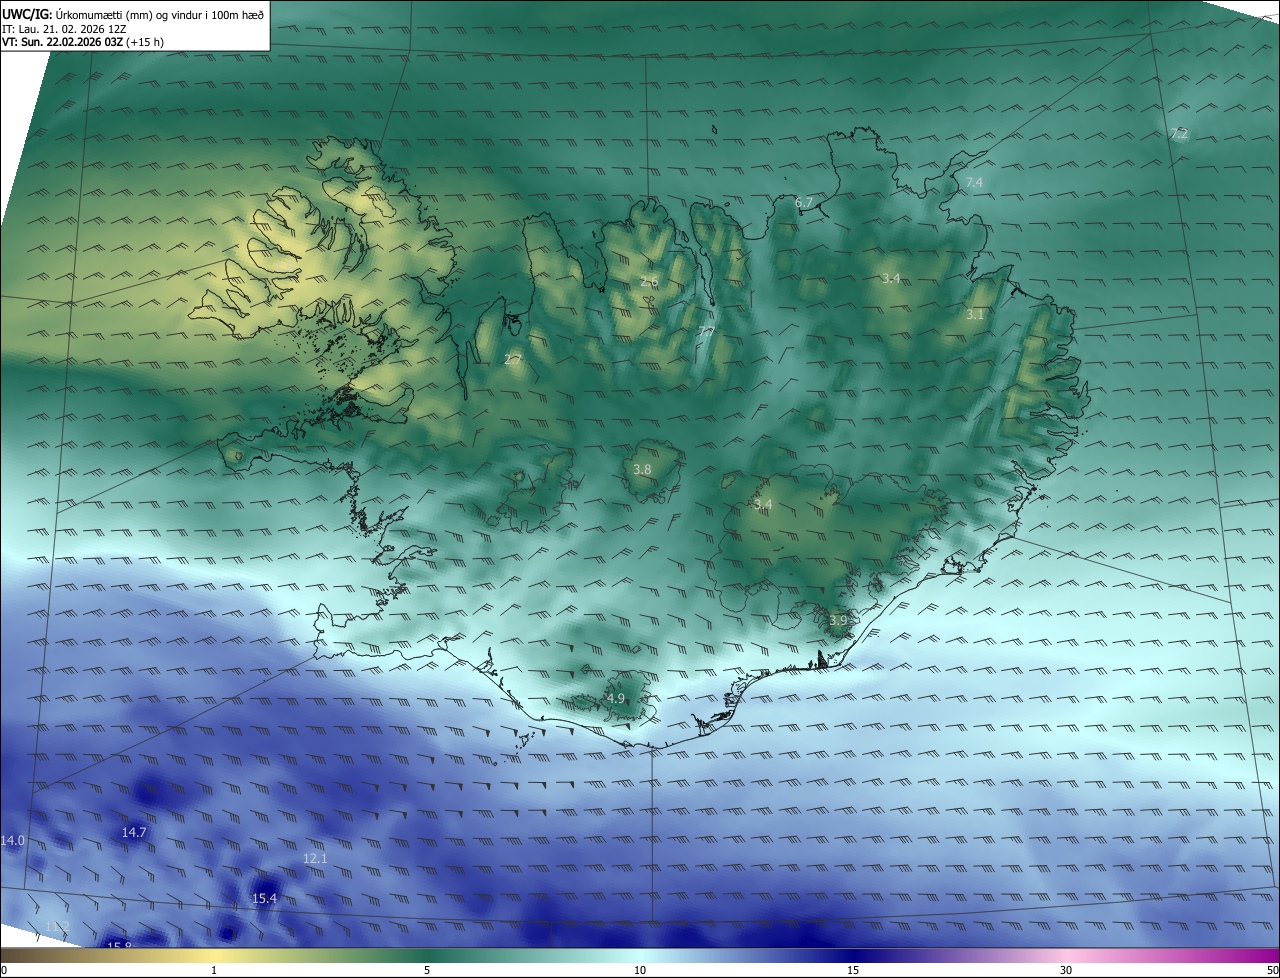Click the 2.7 value label
This screenshot has height=978, width=1280.
point(513,359)
